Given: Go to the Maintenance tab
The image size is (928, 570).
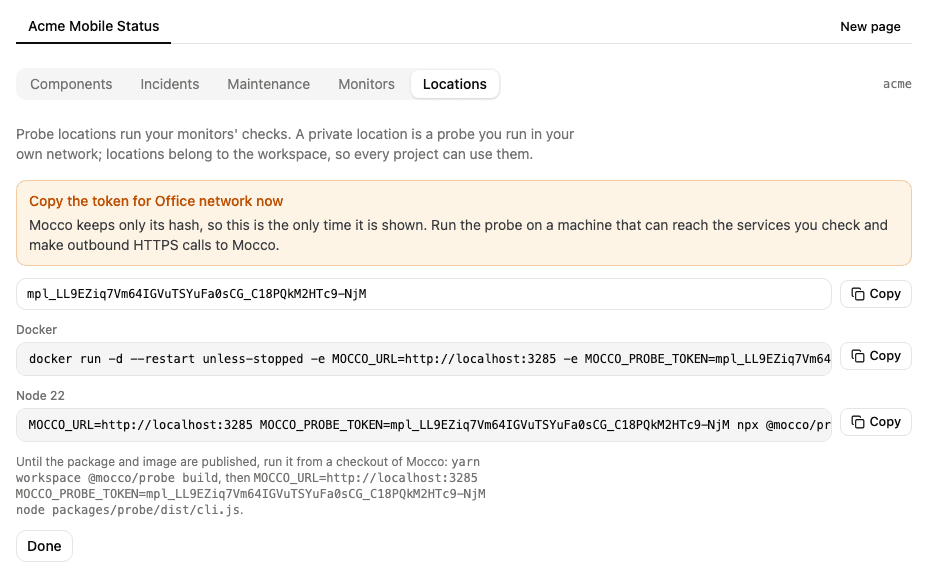Looking at the screenshot, I should [268, 84].
